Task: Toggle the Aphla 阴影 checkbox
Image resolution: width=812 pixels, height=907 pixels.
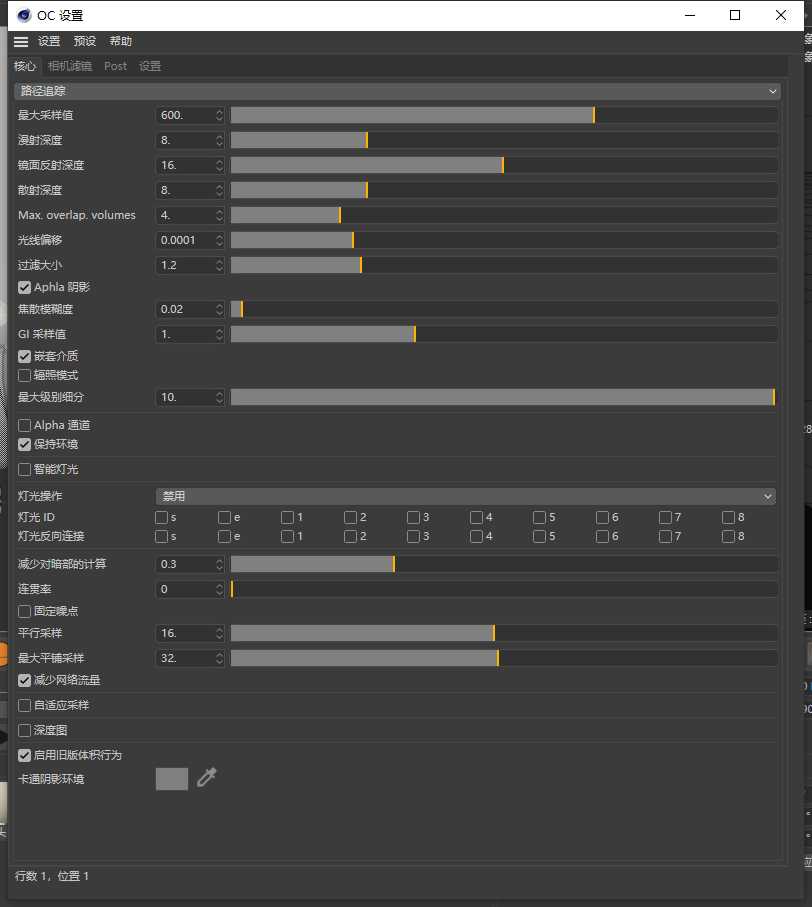Action: [x=24, y=287]
